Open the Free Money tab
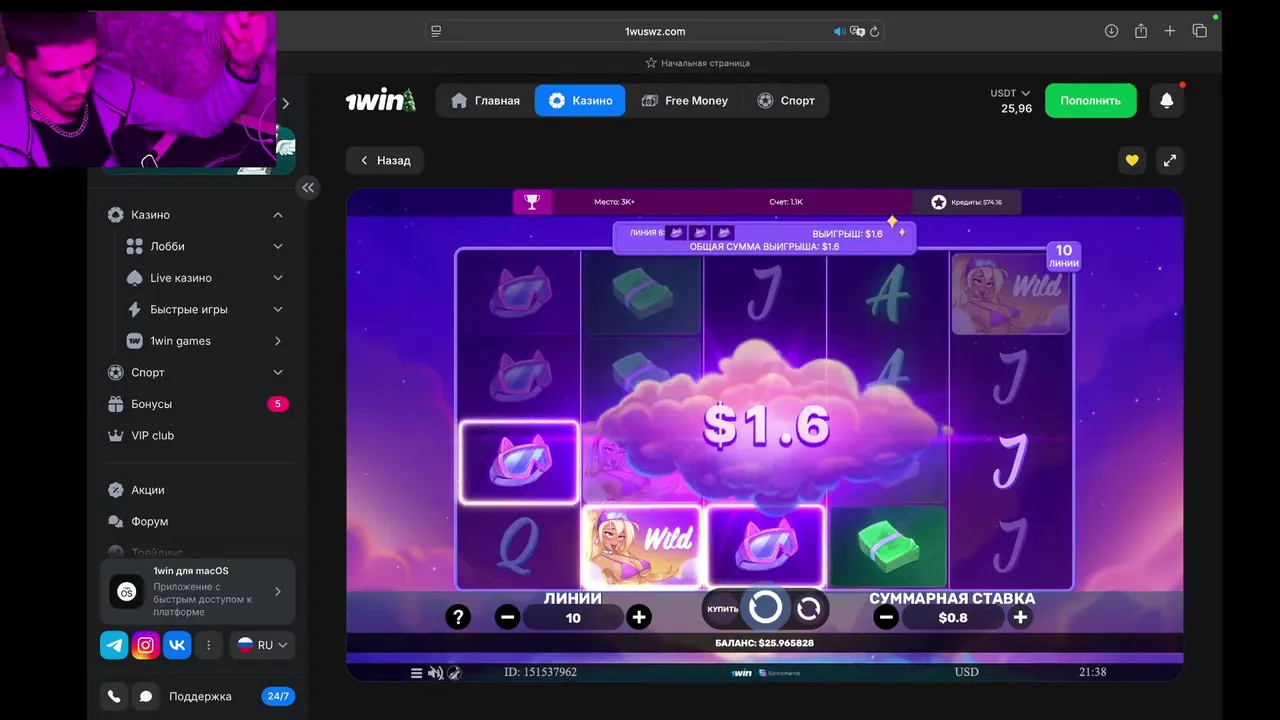The height and width of the screenshot is (720, 1280). pyautogui.click(x=685, y=101)
